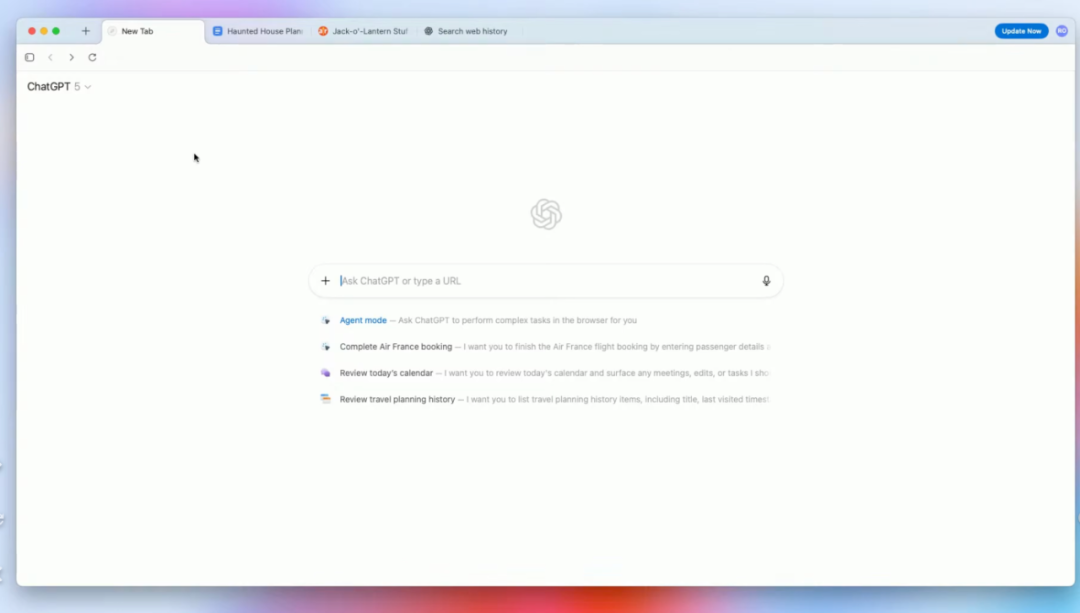The width and height of the screenshot is (1080, 613).
Task: Open a new tab with plus icon
Action: tap(85, 31)
